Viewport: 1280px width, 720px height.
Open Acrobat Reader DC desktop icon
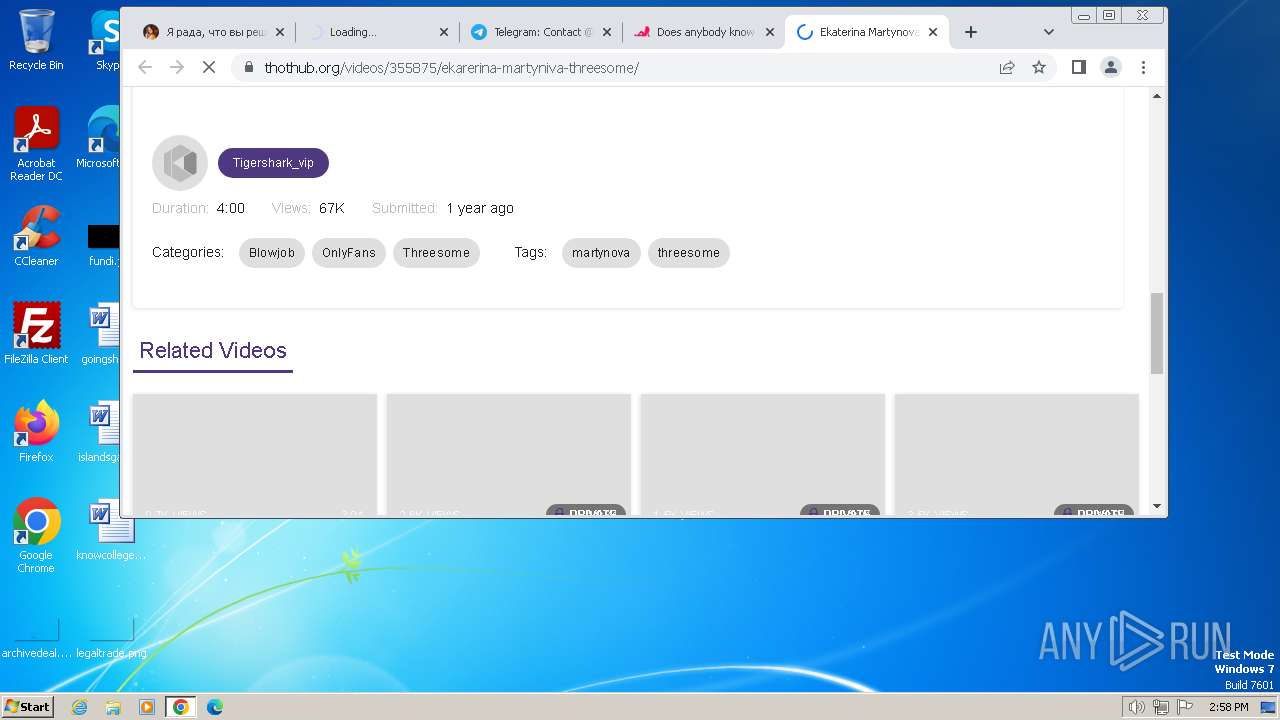(x=36, y=144)
